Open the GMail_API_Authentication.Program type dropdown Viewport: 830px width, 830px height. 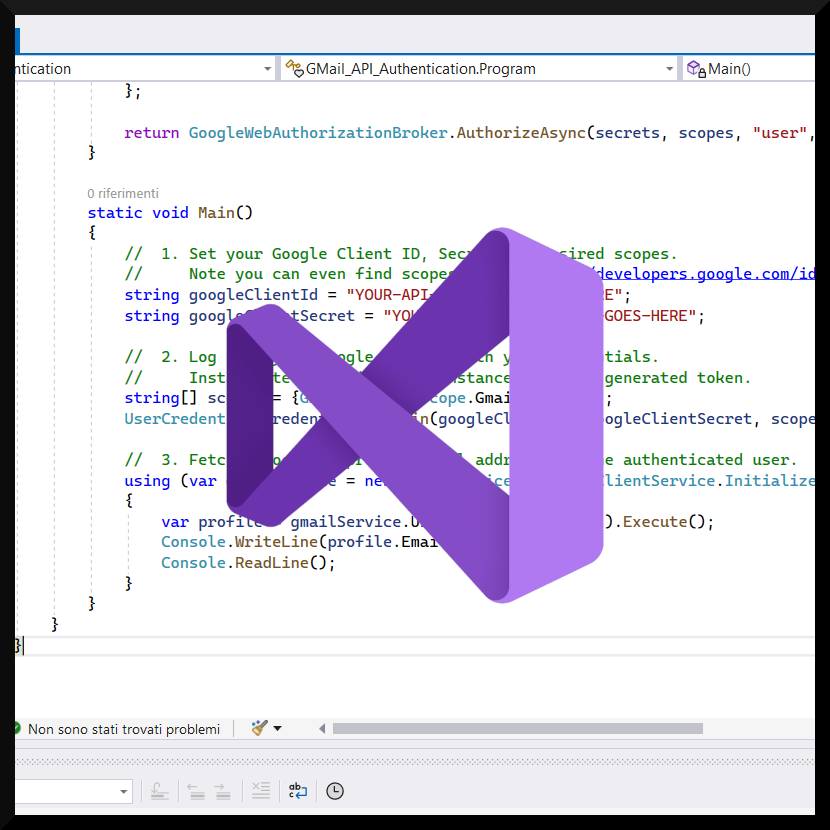click(x=668, y=68)
